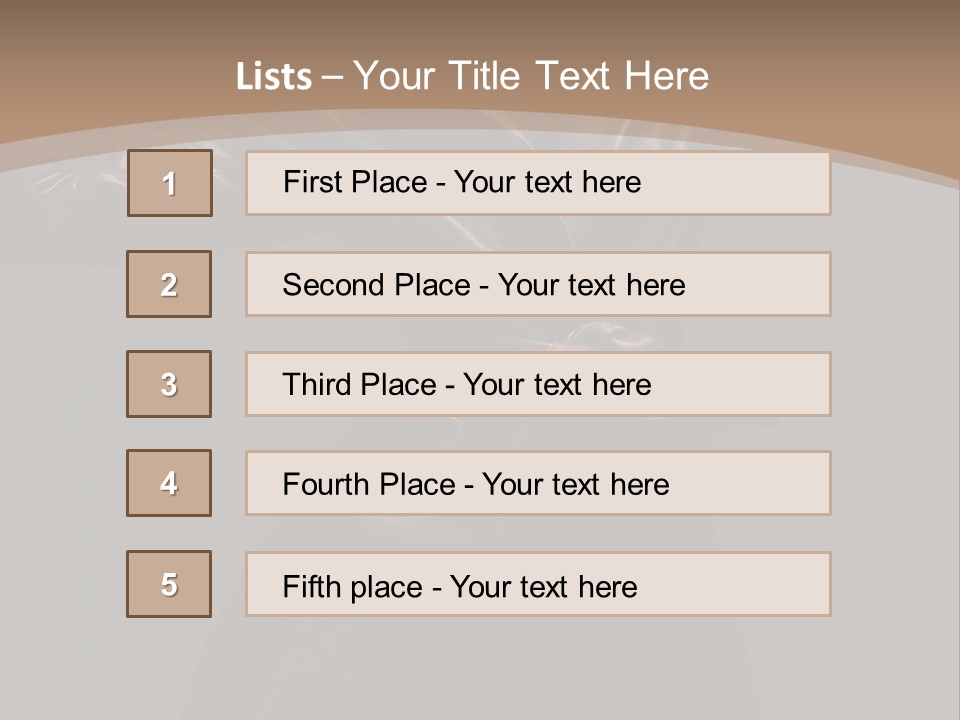
Task: Click "Your Title Text Here" in title
Action: point(531,76)
